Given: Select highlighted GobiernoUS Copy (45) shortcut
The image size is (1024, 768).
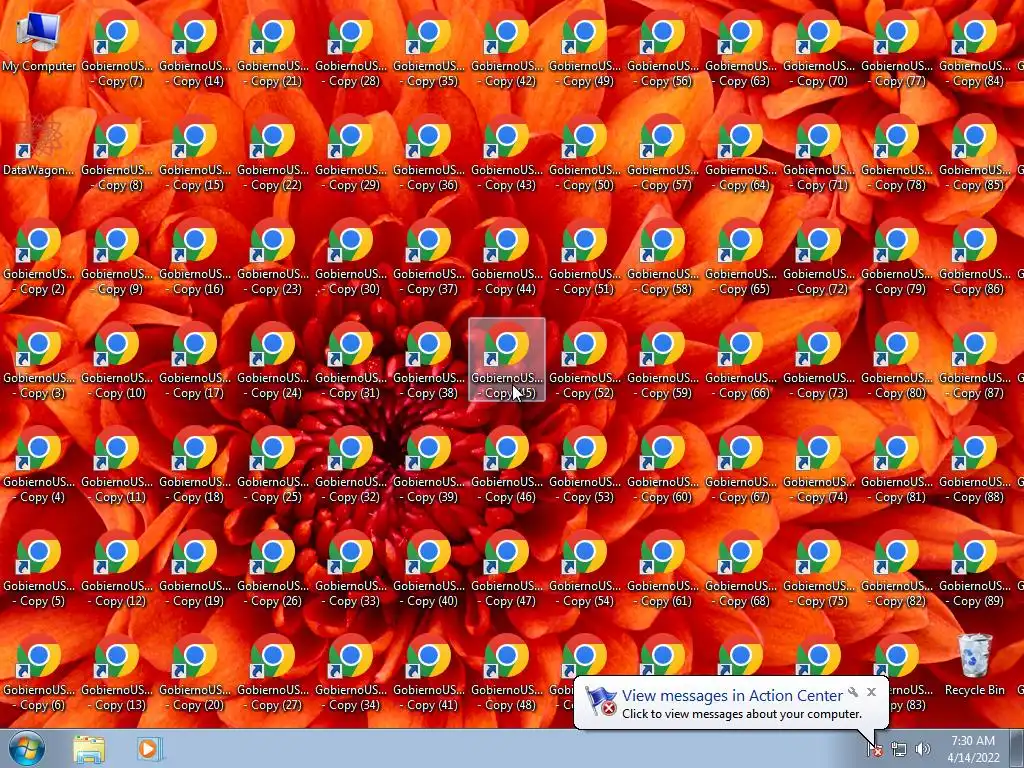Looking at the screenshot, I should click(x=507, y=360).
